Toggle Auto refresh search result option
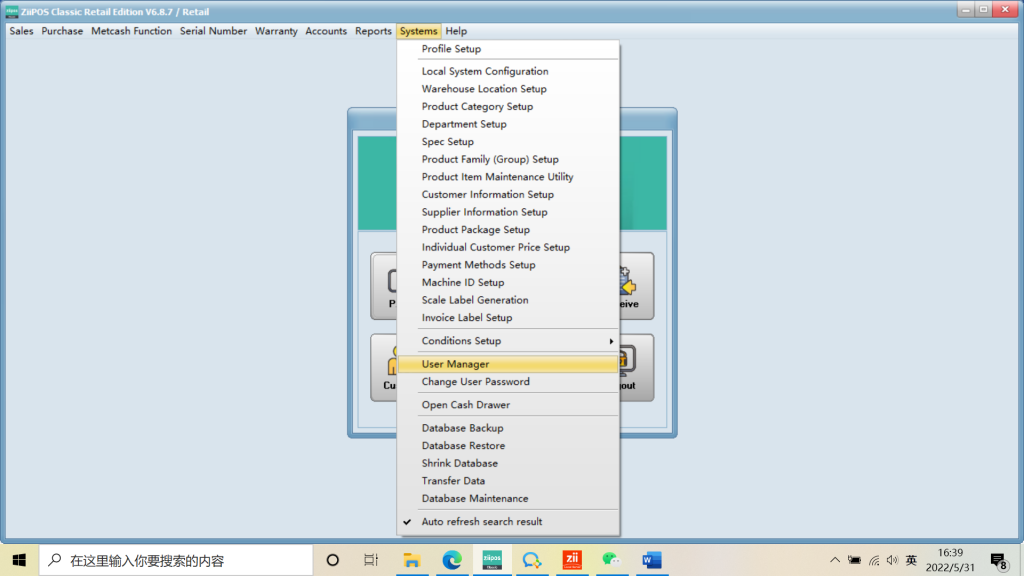The image size is (1024, 576). tap(481, 522)
